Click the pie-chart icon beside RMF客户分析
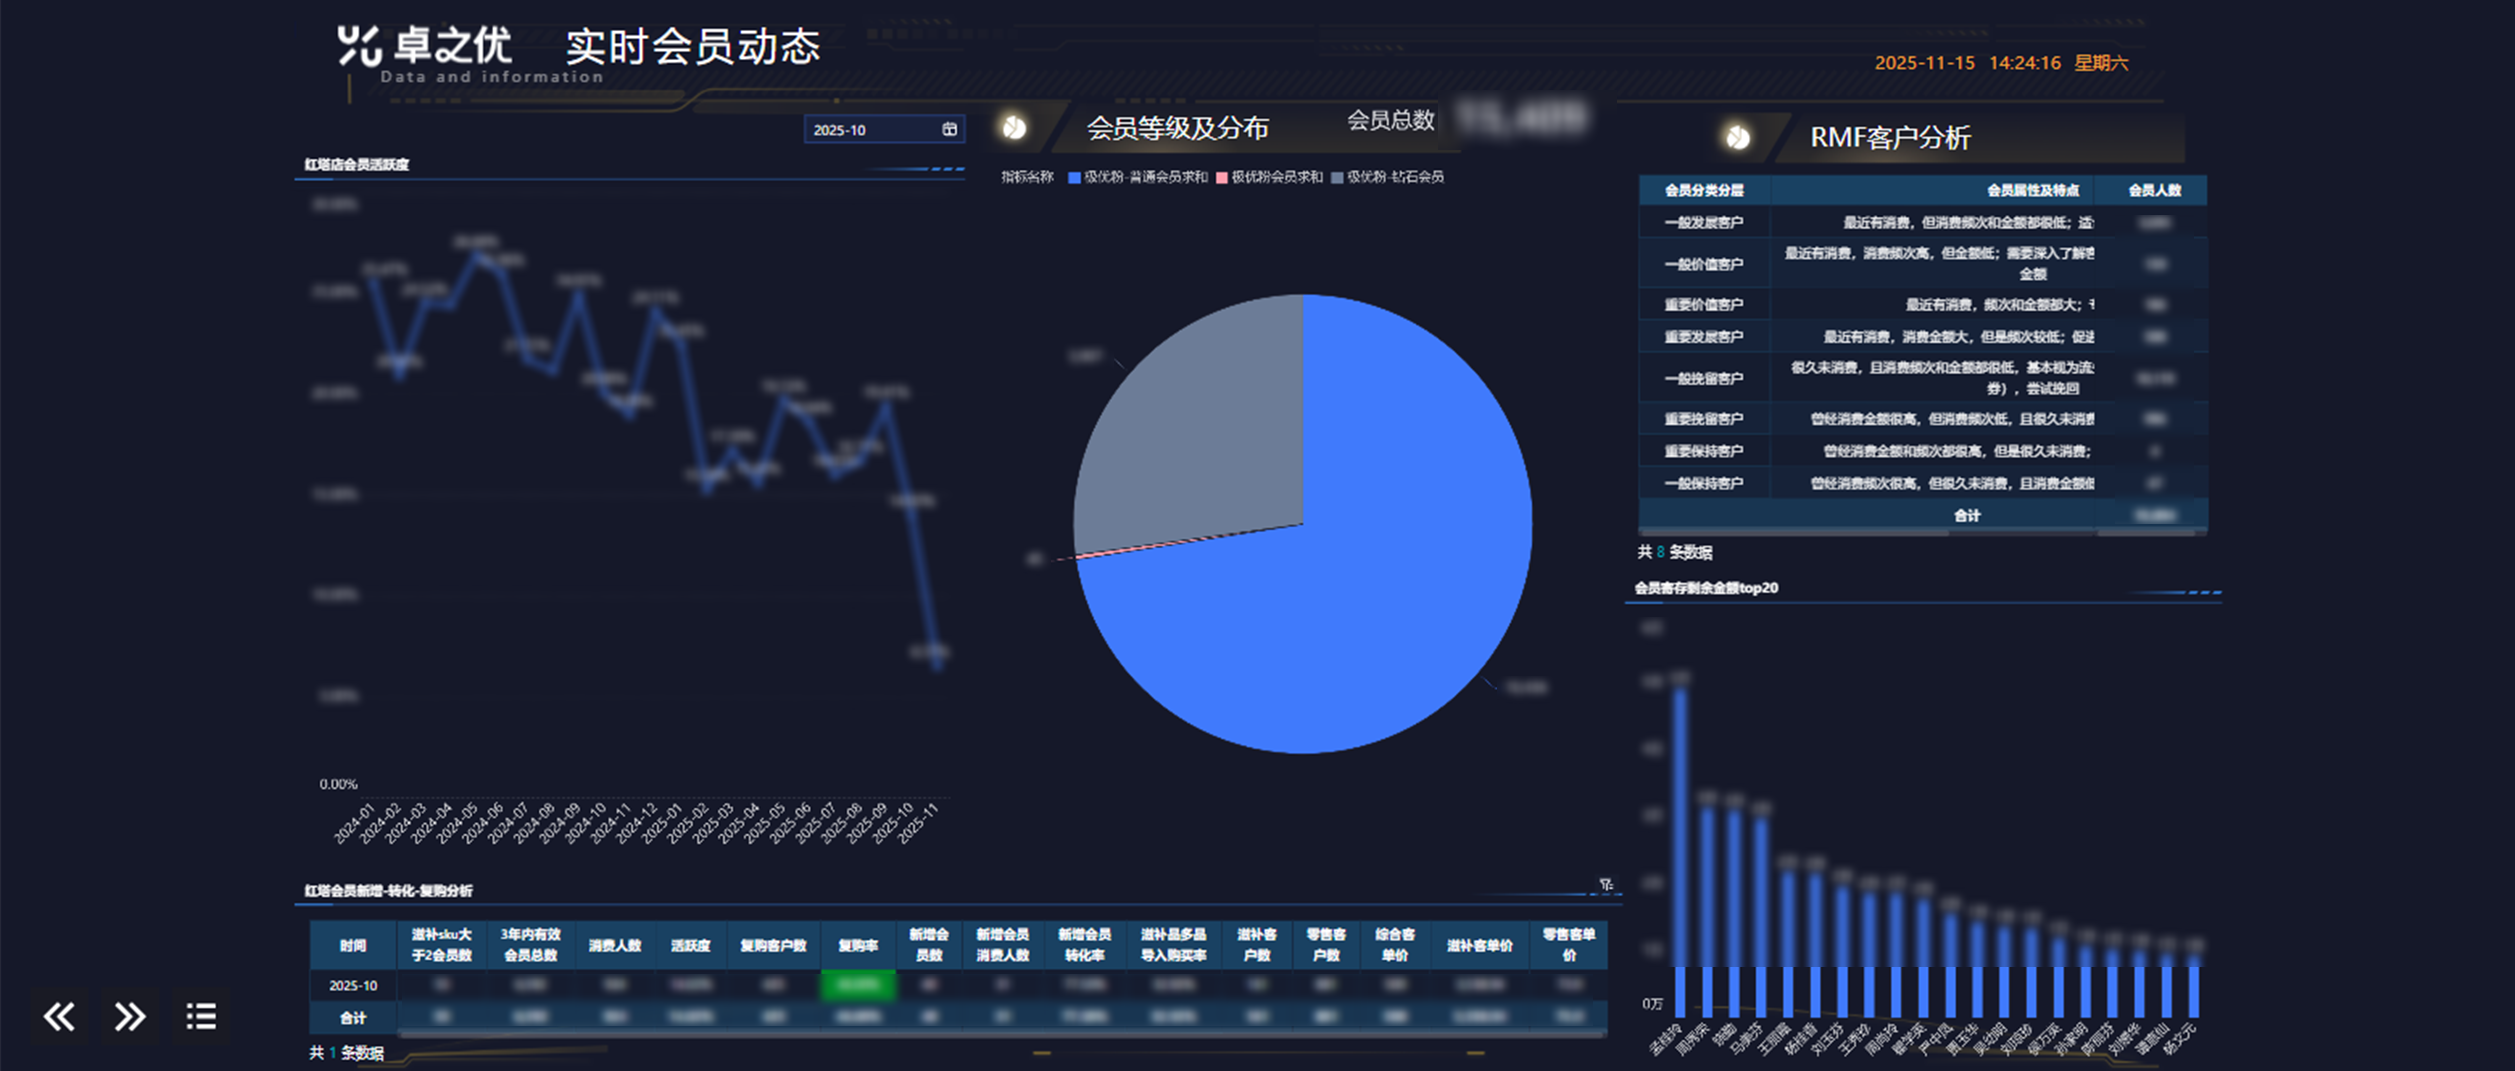 point(1737,137)
